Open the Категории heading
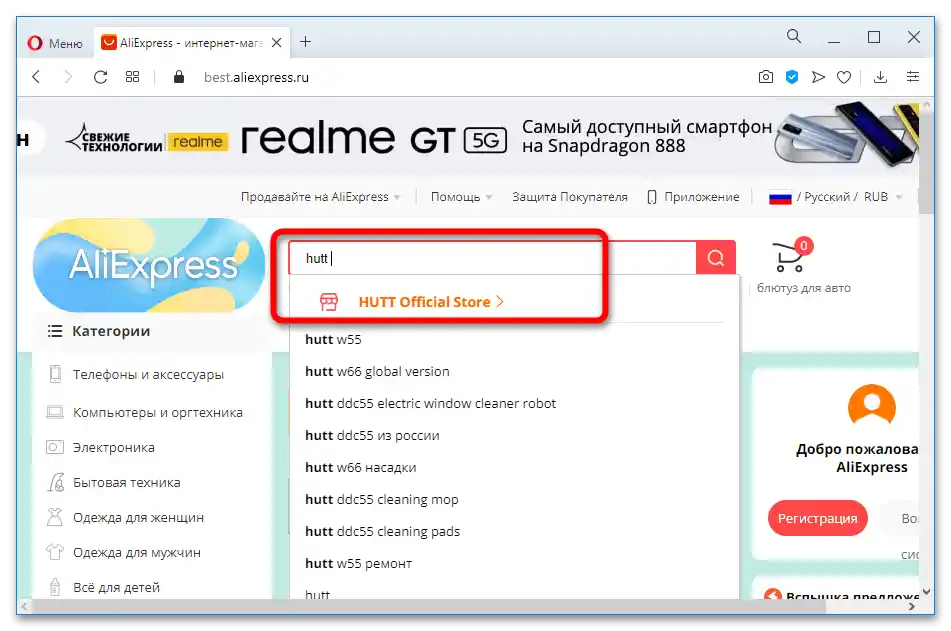This screenshot has width=951, height=631. [x=111, y=331]
